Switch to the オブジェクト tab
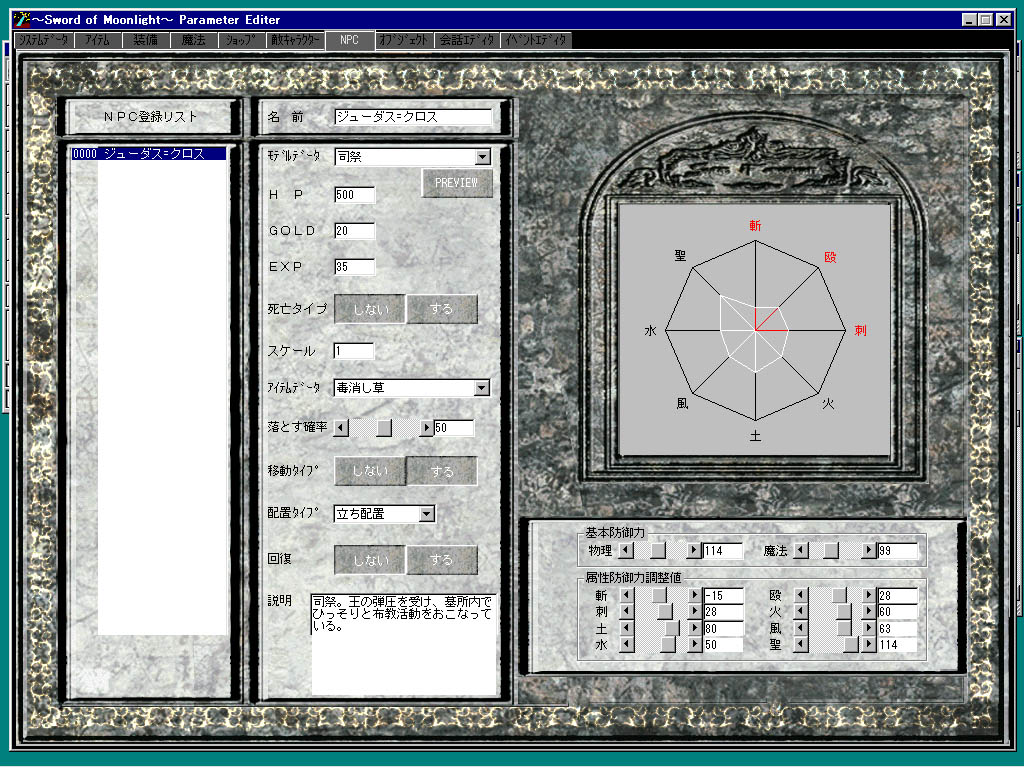Screen dimensions: 1024x768 (404, 40)
